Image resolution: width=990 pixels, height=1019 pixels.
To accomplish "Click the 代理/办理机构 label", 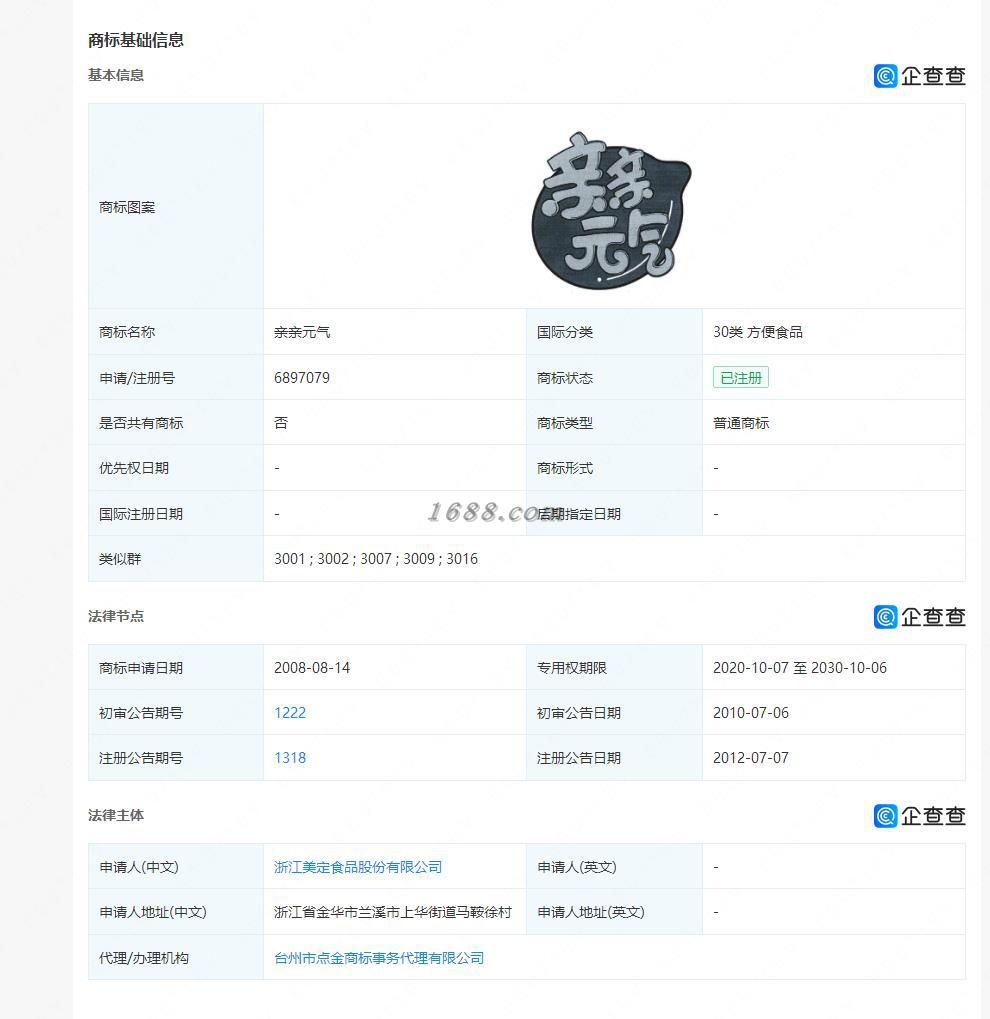I will [144, 958].
